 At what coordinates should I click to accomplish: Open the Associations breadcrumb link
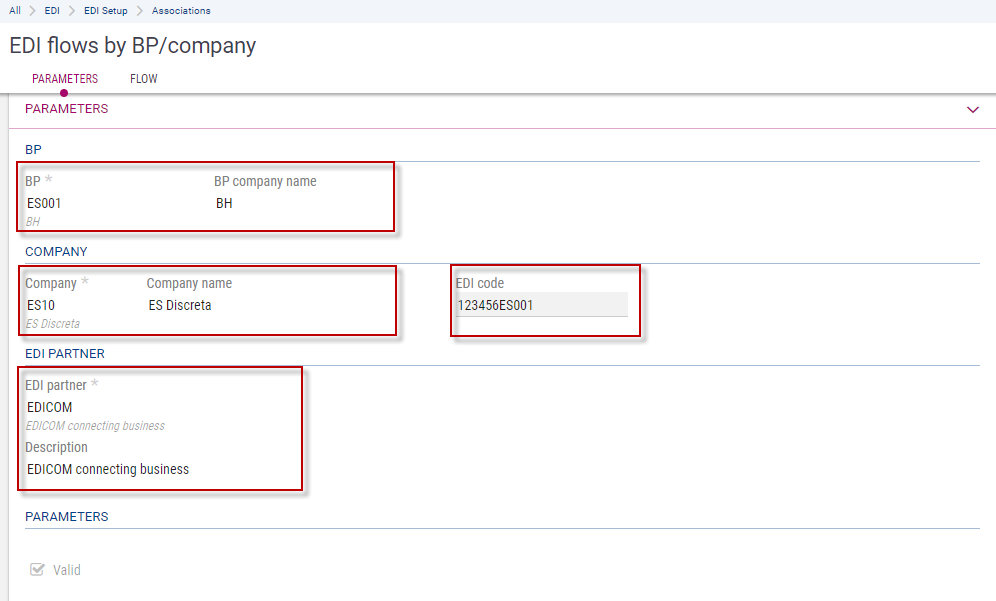(x=181, y=11)
